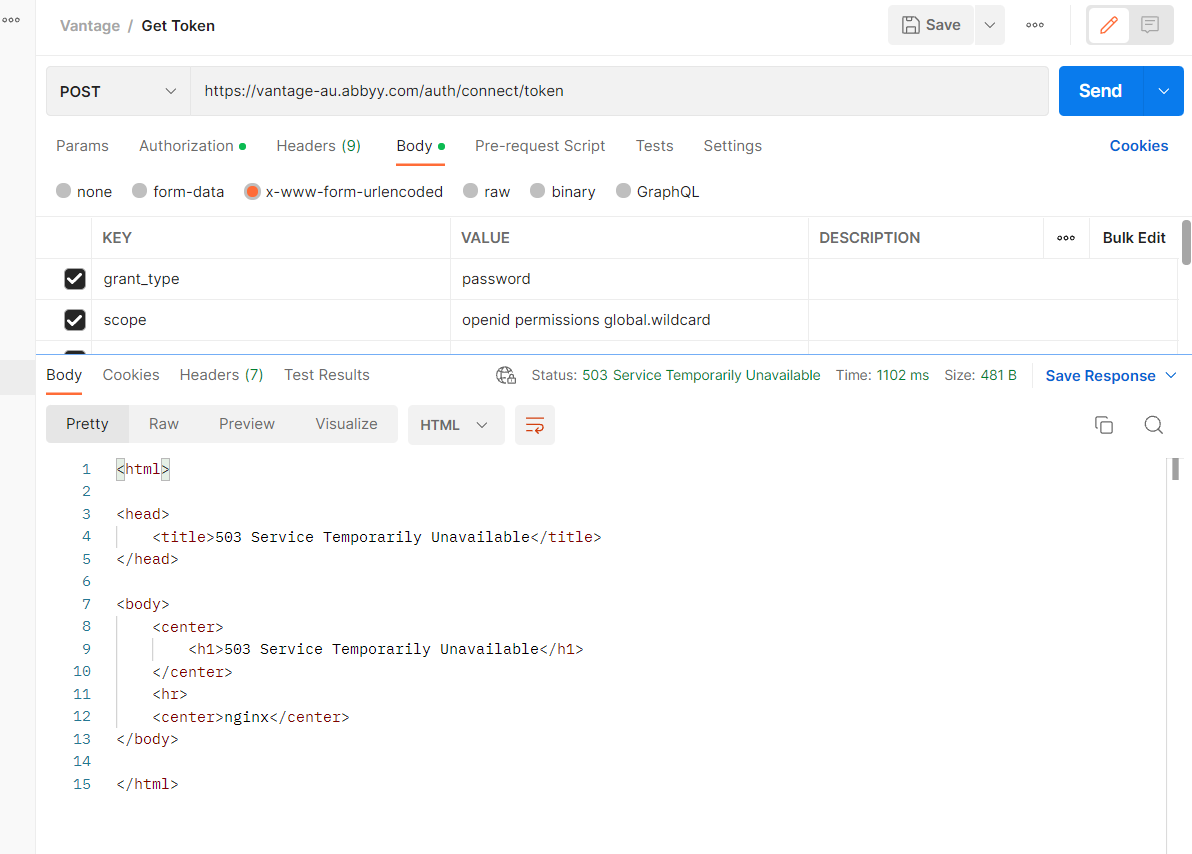This screenshot has width=1192, height=854.
Task: Click the 503 Service Temporarily Unavailable status
Action: [701, 375]
